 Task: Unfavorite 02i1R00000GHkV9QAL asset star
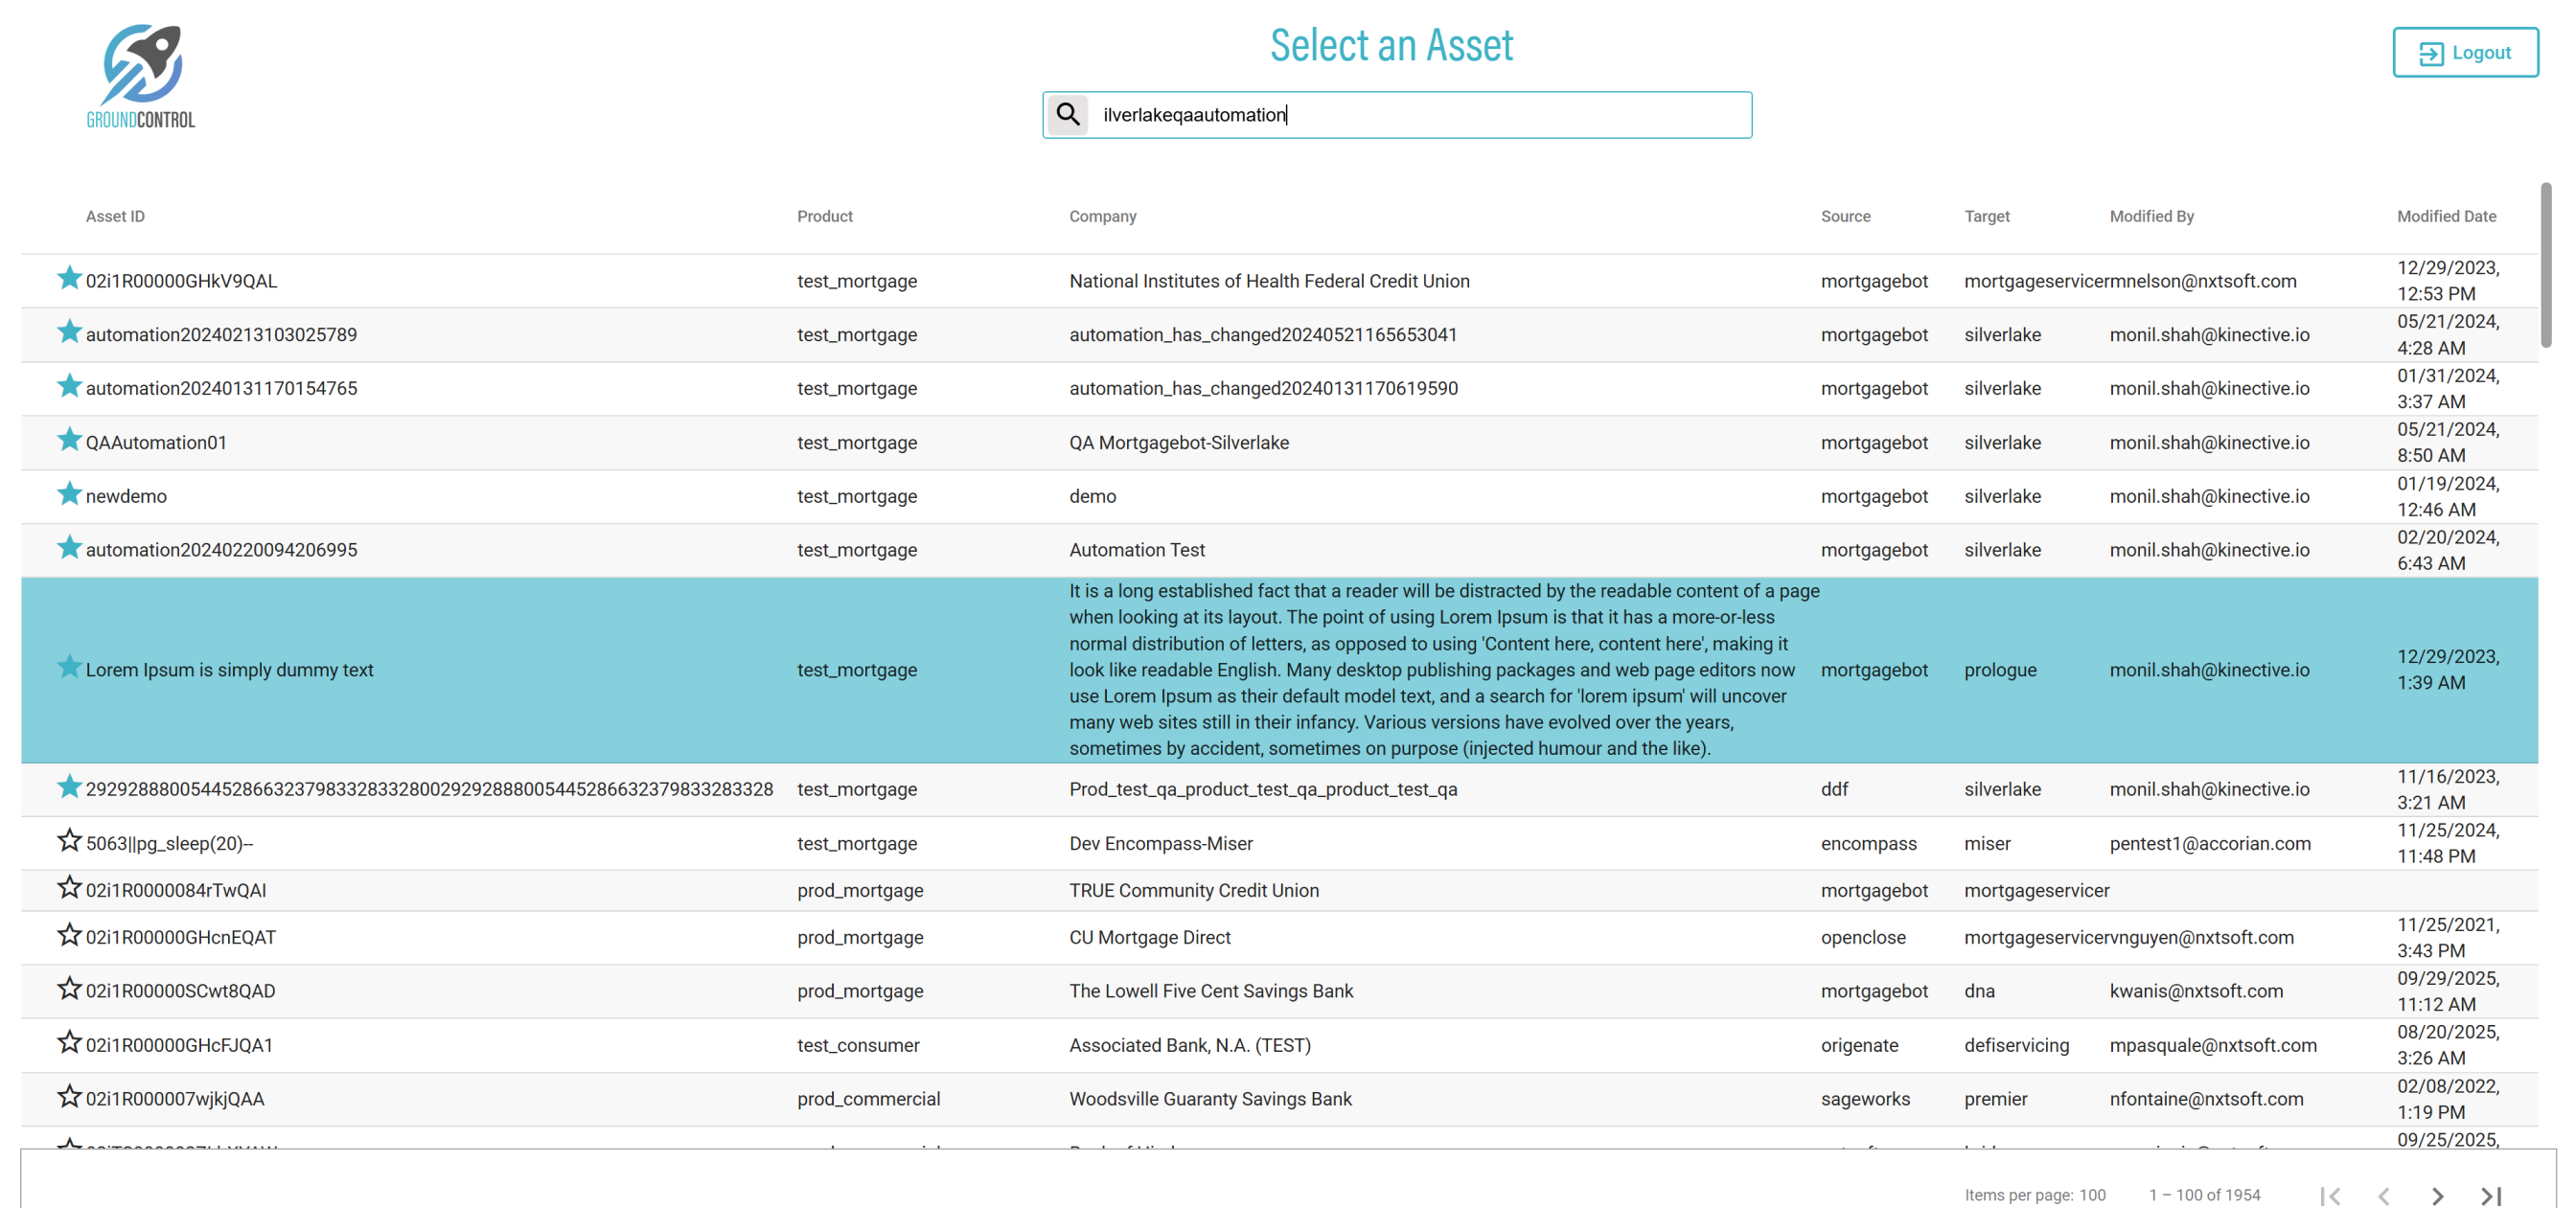point(69,278)
